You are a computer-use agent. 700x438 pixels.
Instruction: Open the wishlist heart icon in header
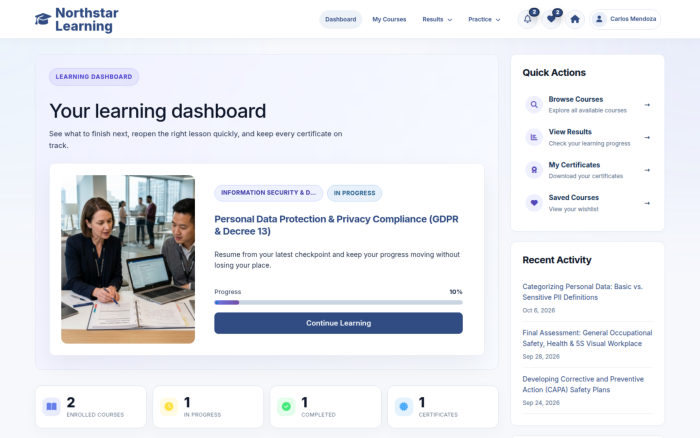pos(551,19)
